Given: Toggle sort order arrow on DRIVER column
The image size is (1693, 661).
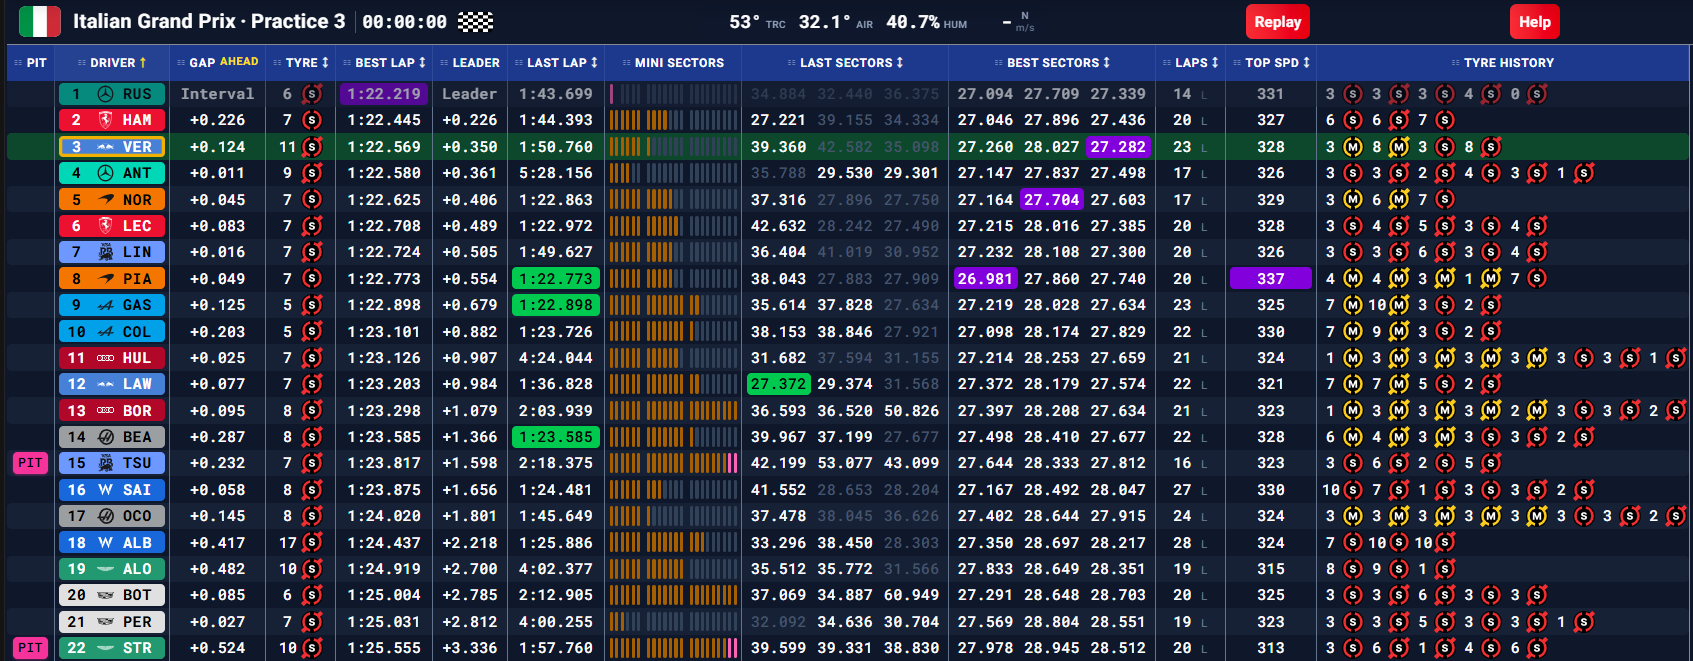Looking at the screenshot, I should click(x=143, y=63).
